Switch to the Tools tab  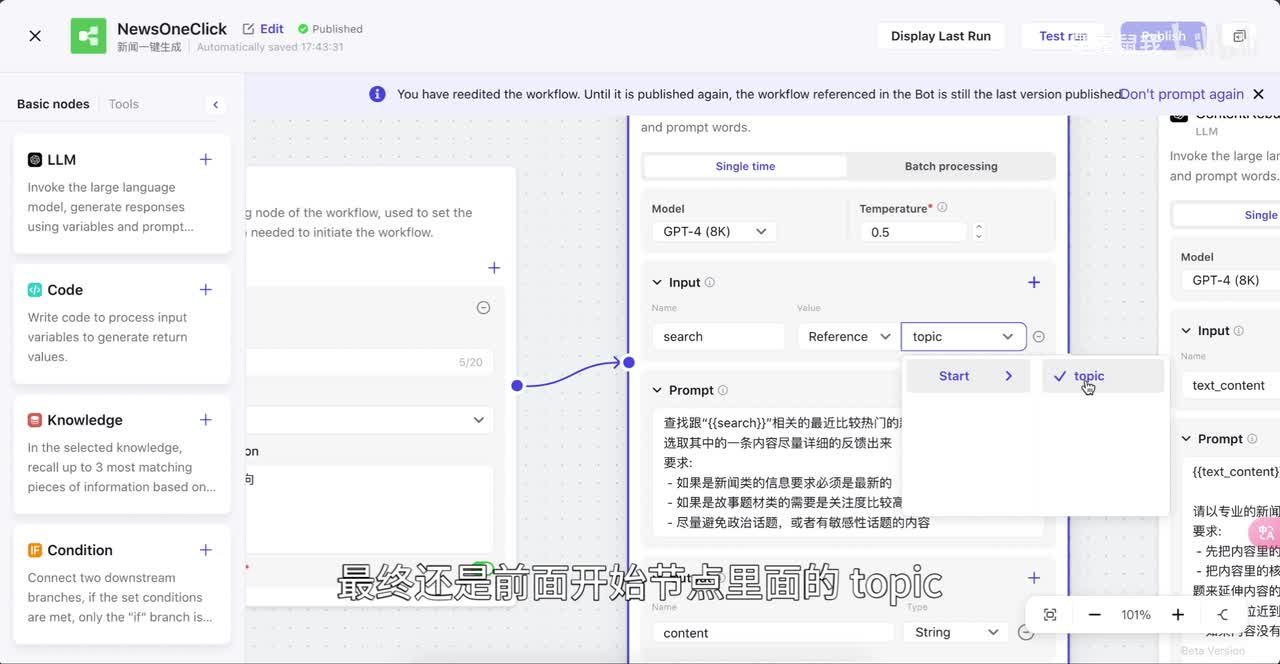123,104
